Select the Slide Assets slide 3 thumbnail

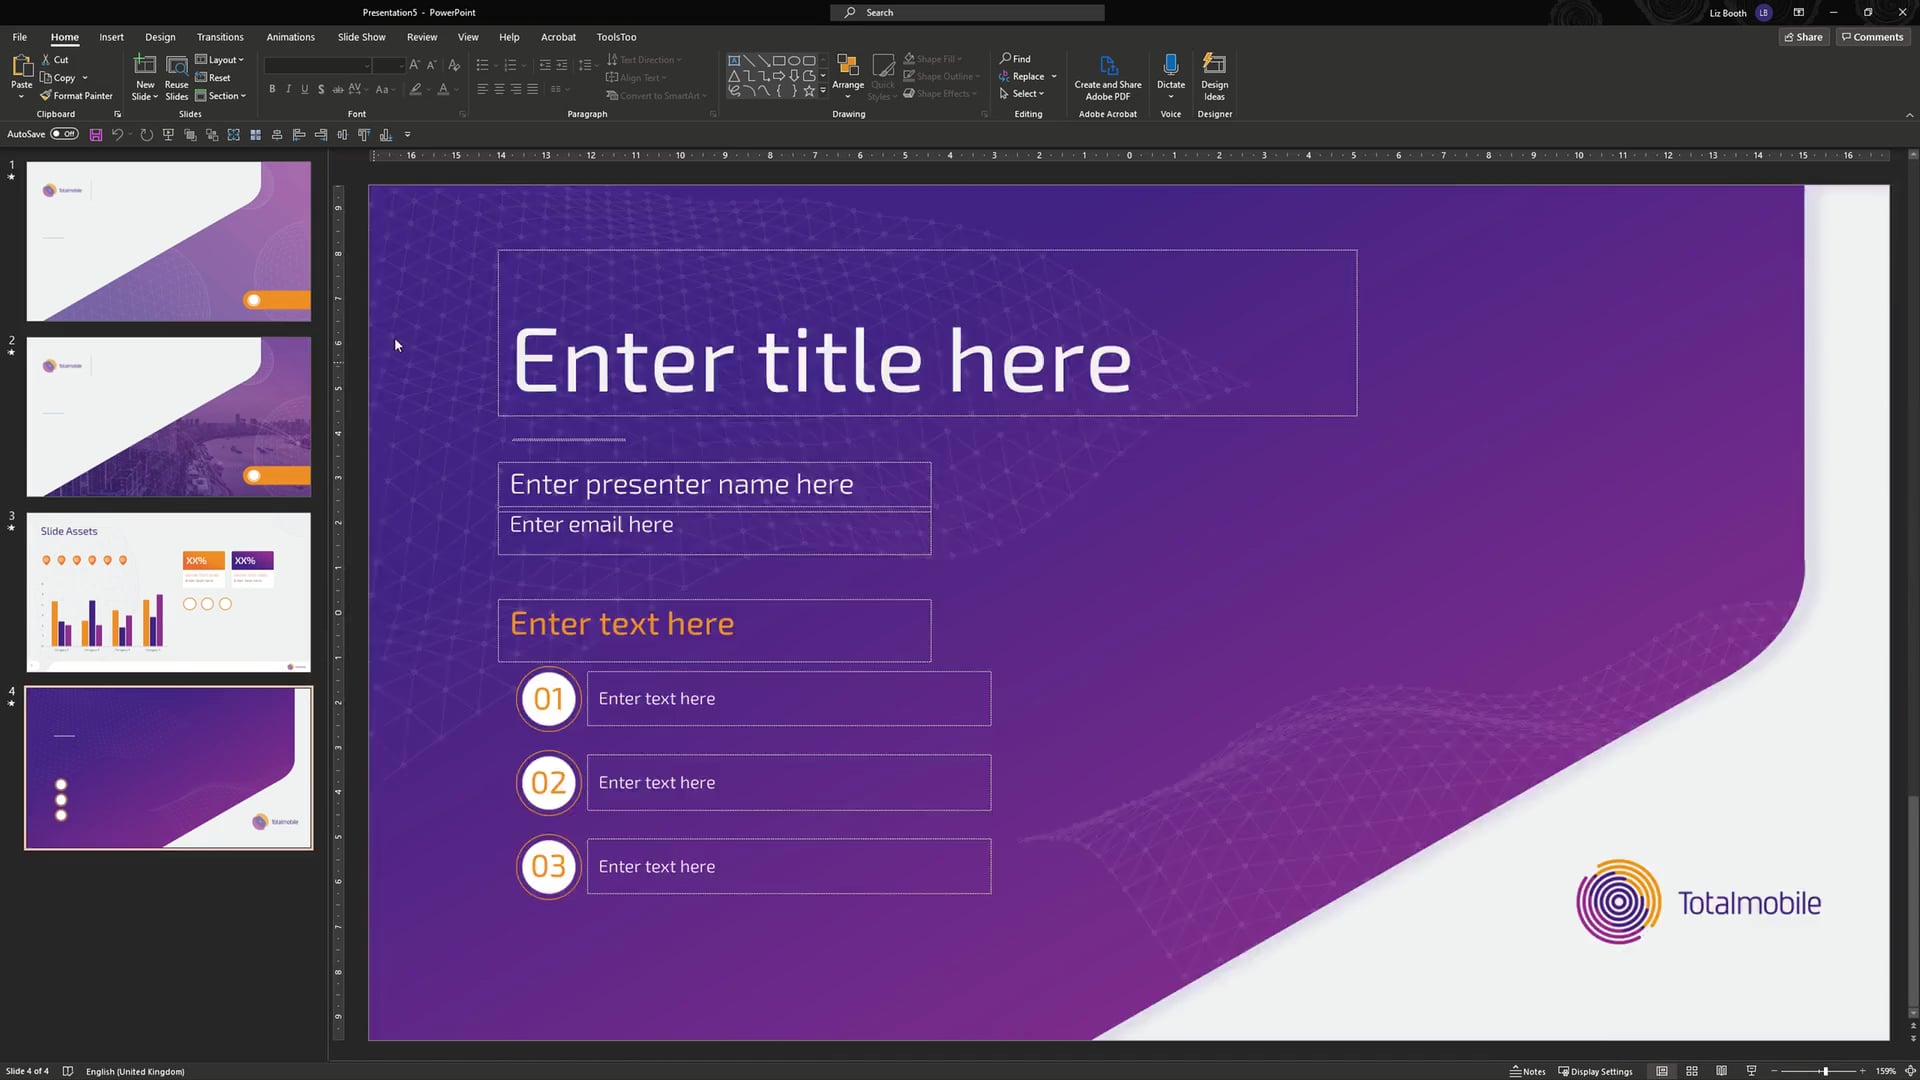point(168,592)
